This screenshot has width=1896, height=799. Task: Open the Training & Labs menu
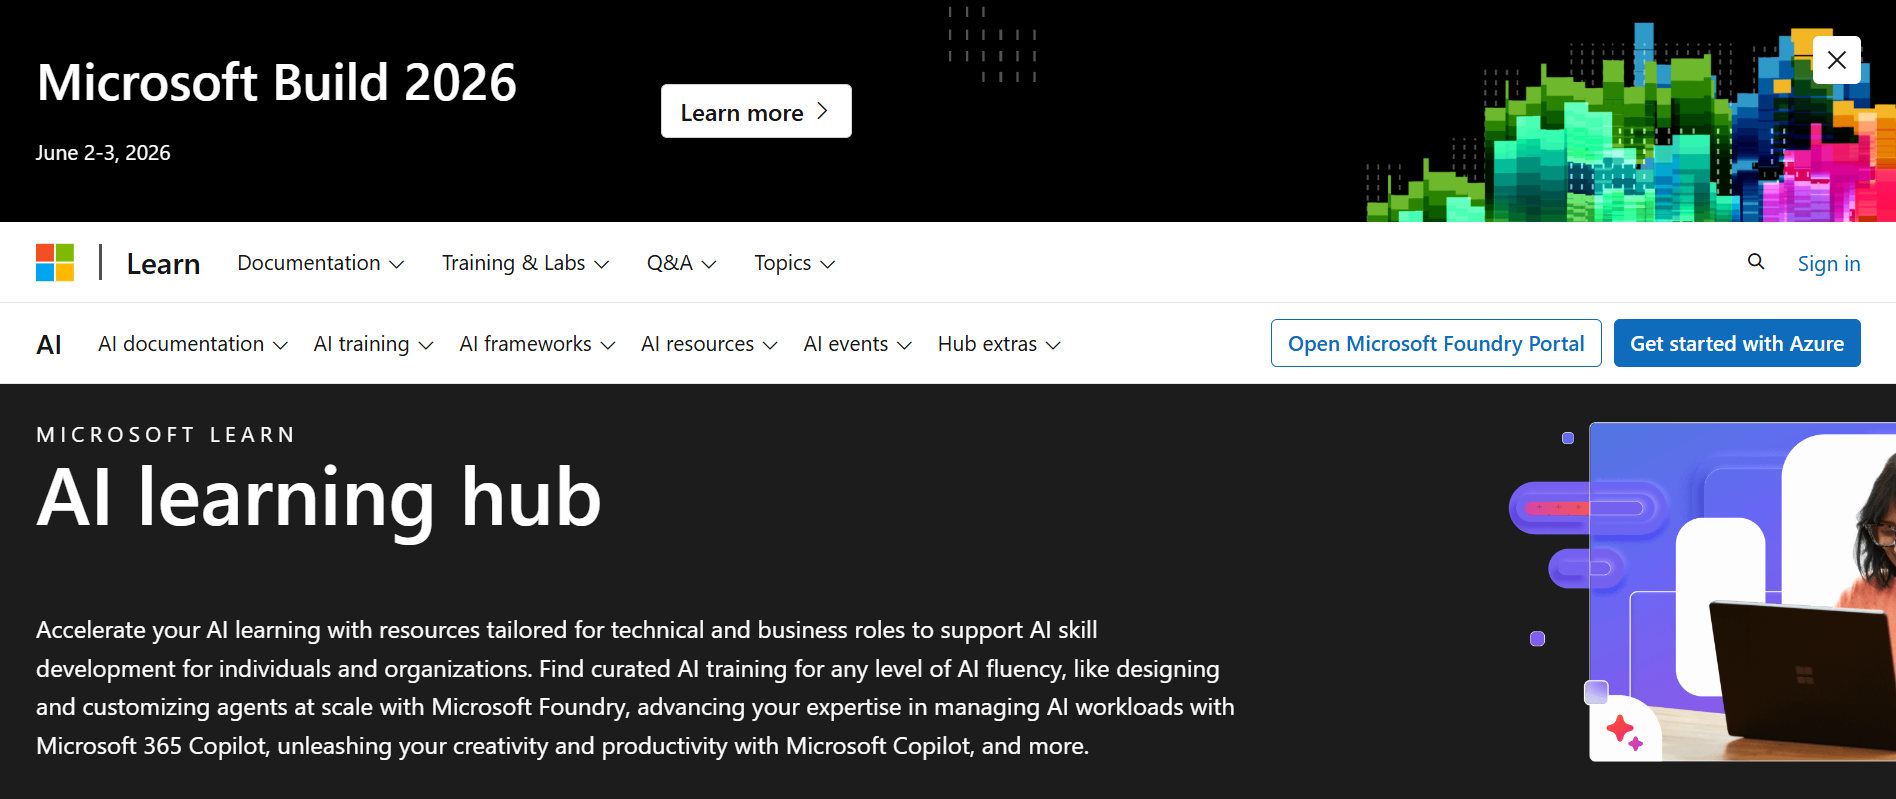pos(524,262)
